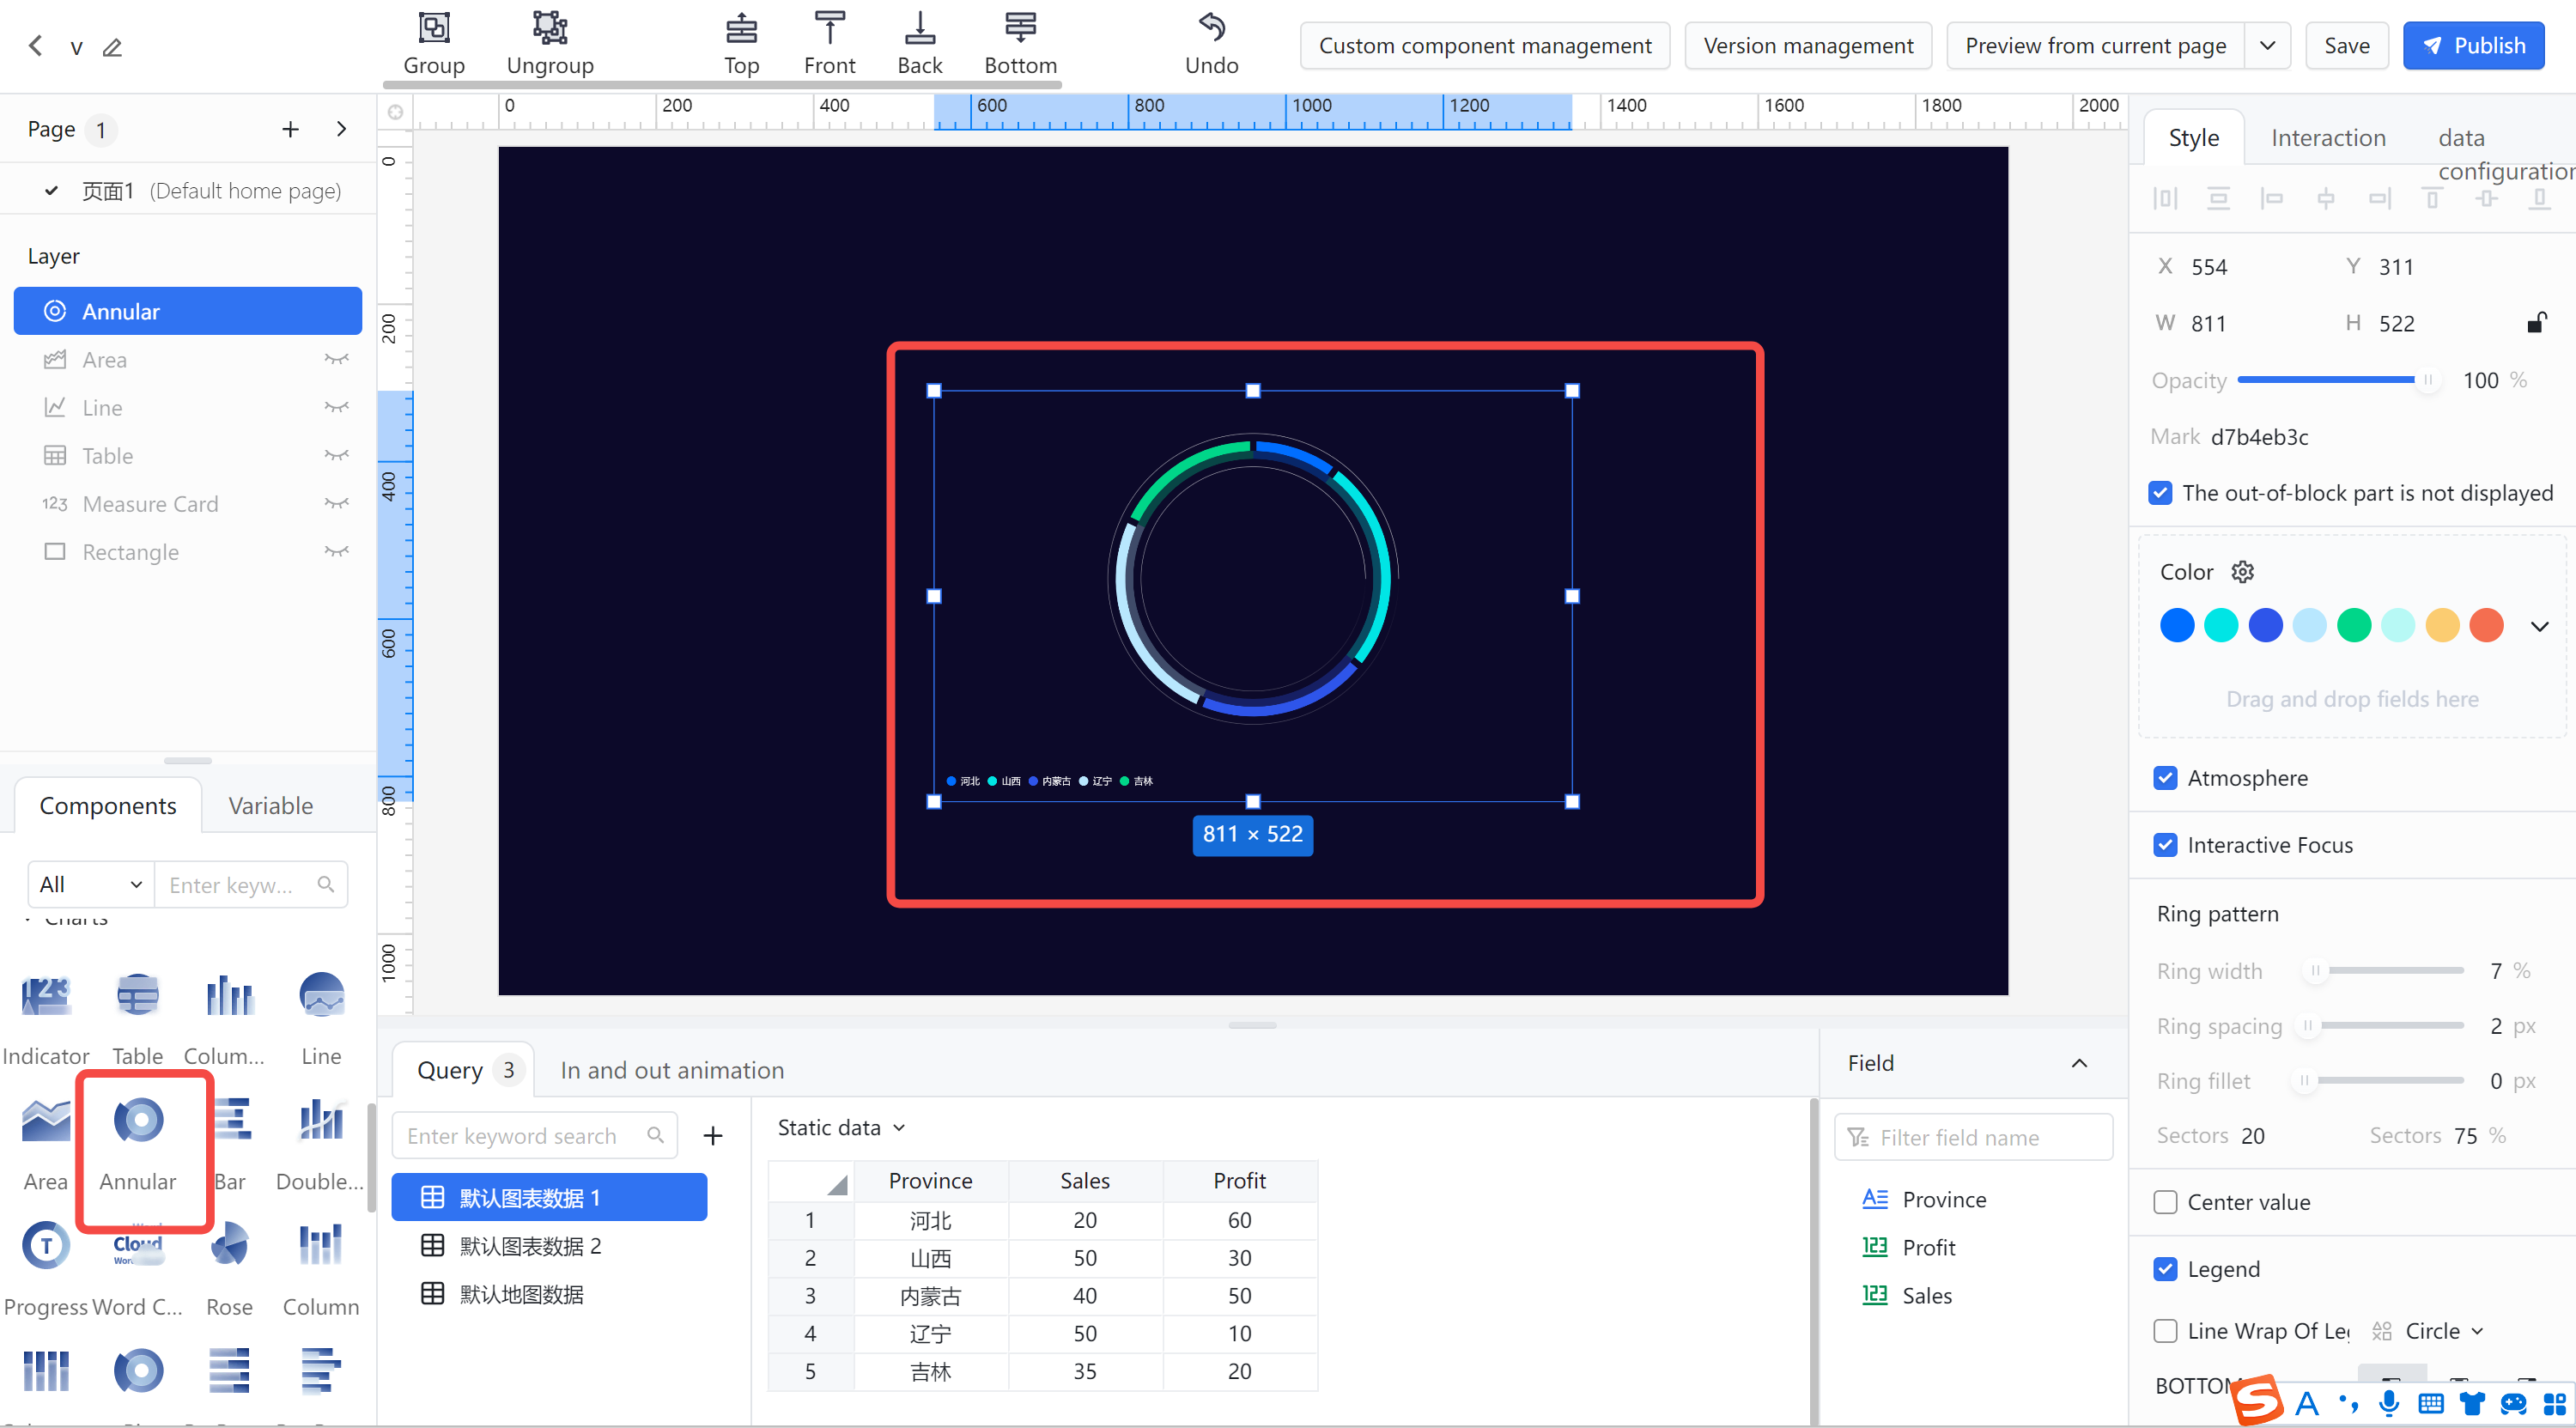Open the Preview dropdown arrow
This screenshot has height=1428, width=2576.
[x=2267, y=46]
